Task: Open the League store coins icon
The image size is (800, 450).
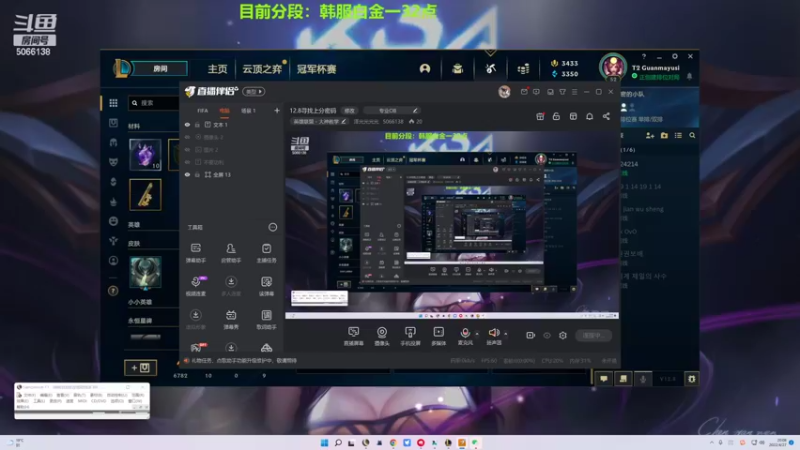Action: (x=523, y=68)
